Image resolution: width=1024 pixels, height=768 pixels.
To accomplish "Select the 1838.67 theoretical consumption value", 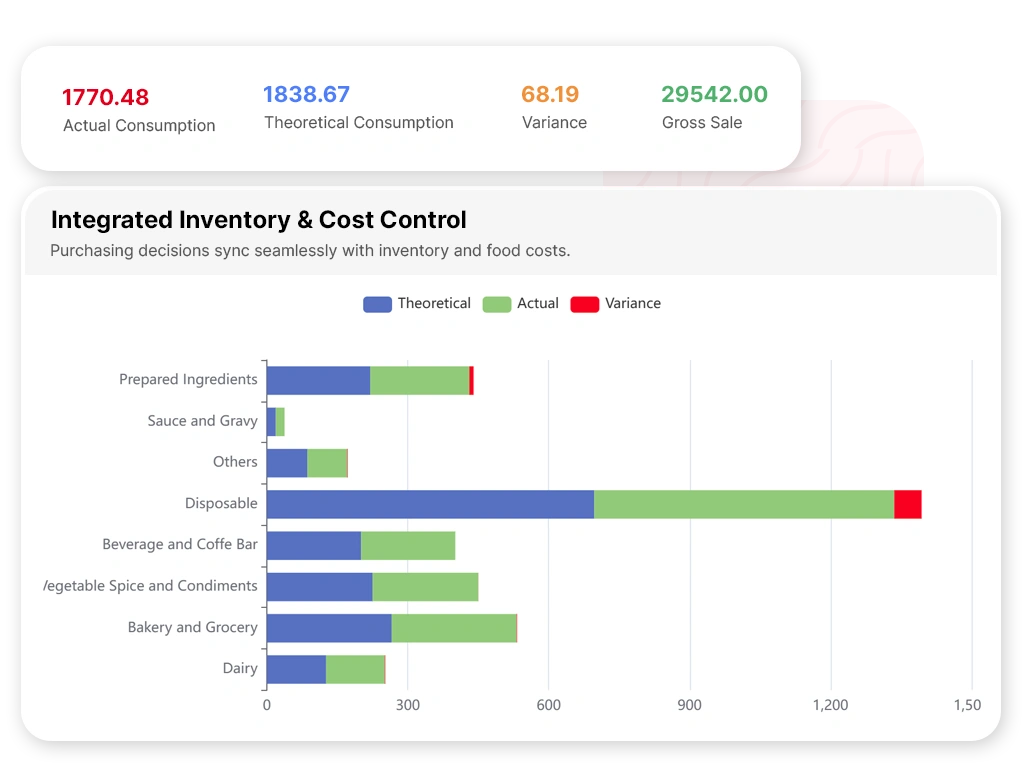I will coord(306,95).
